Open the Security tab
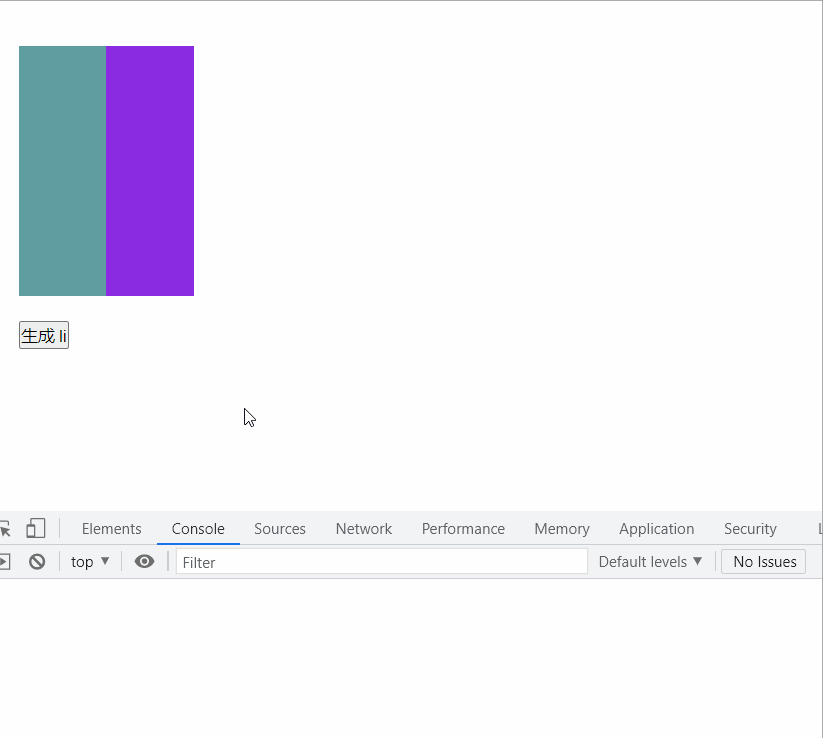Screen dimensions: 823x738 pyautogui.click(x=750, y=529)
